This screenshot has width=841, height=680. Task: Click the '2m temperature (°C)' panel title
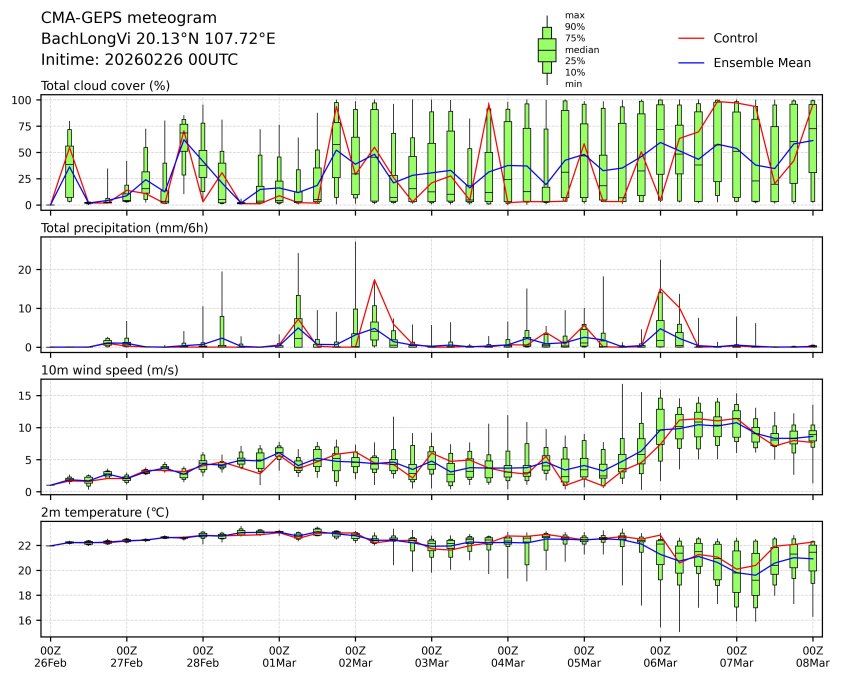tap(105, 513)
